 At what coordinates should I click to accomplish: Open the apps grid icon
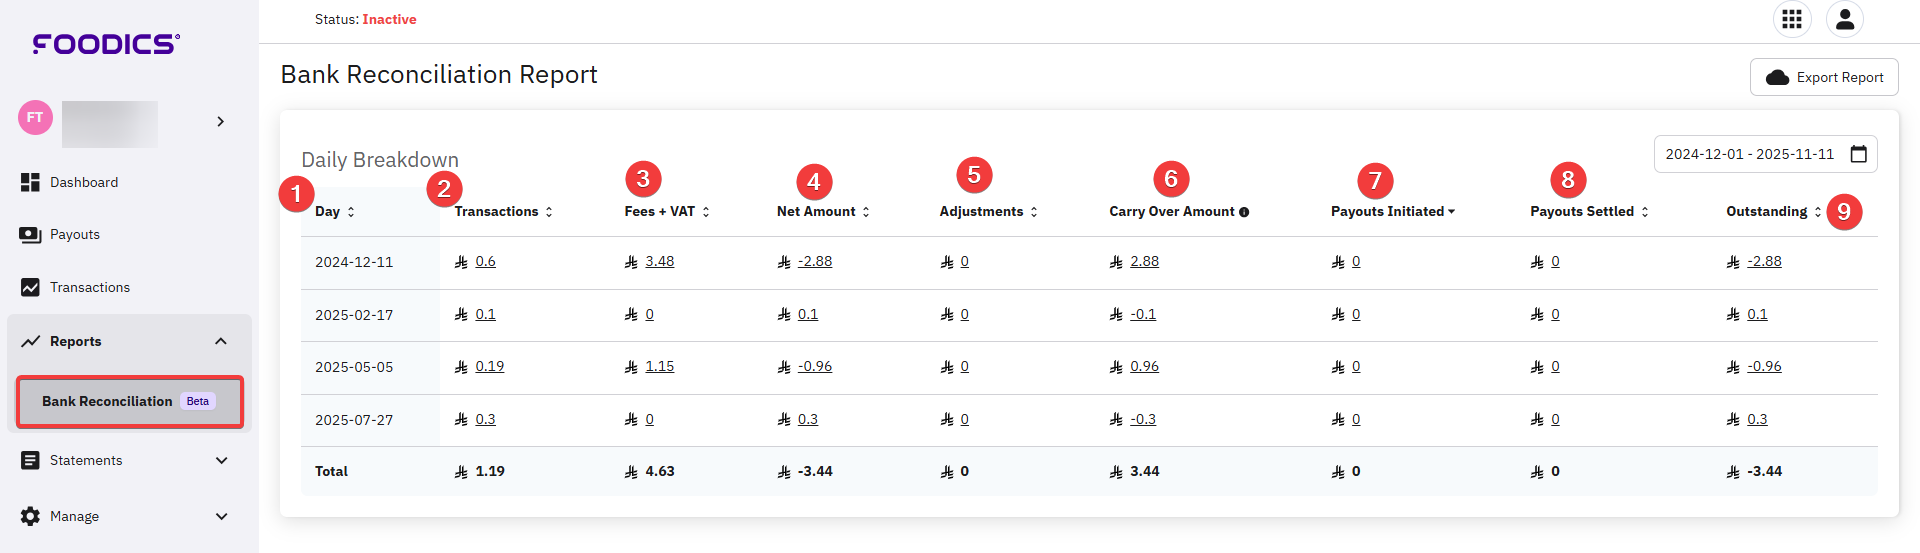click(1792, 19)
